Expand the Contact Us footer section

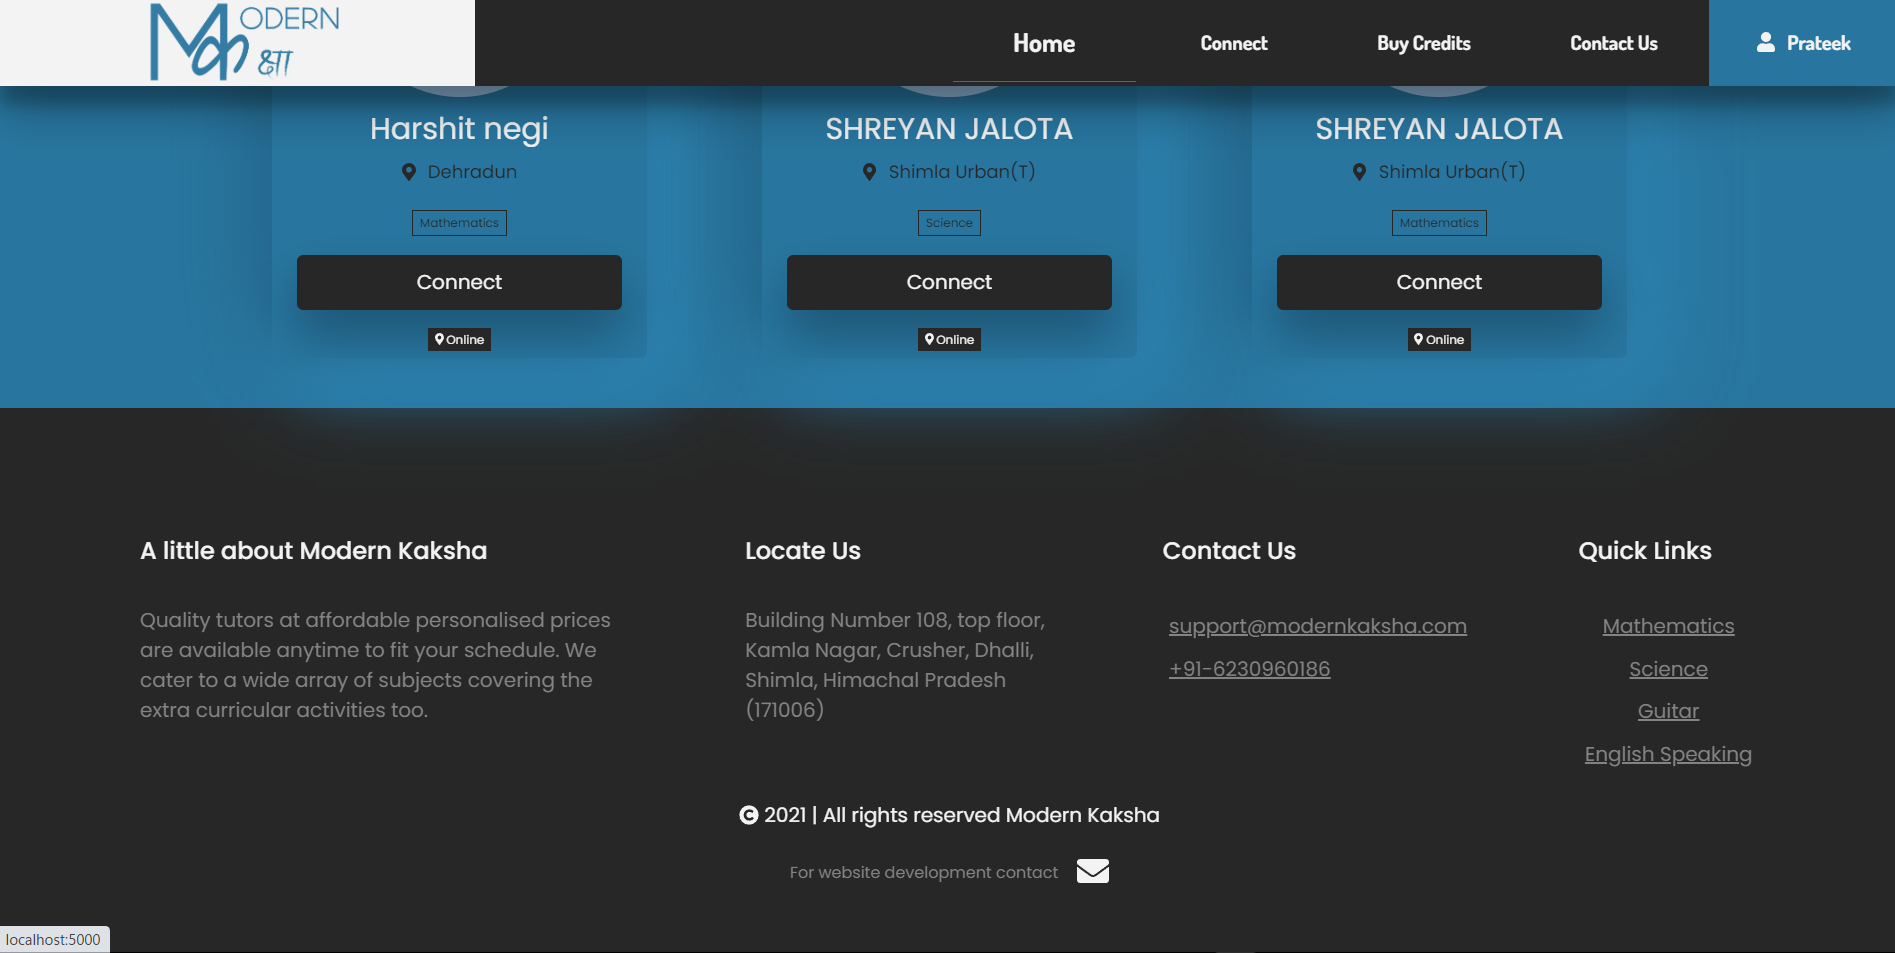[1229, 550]
